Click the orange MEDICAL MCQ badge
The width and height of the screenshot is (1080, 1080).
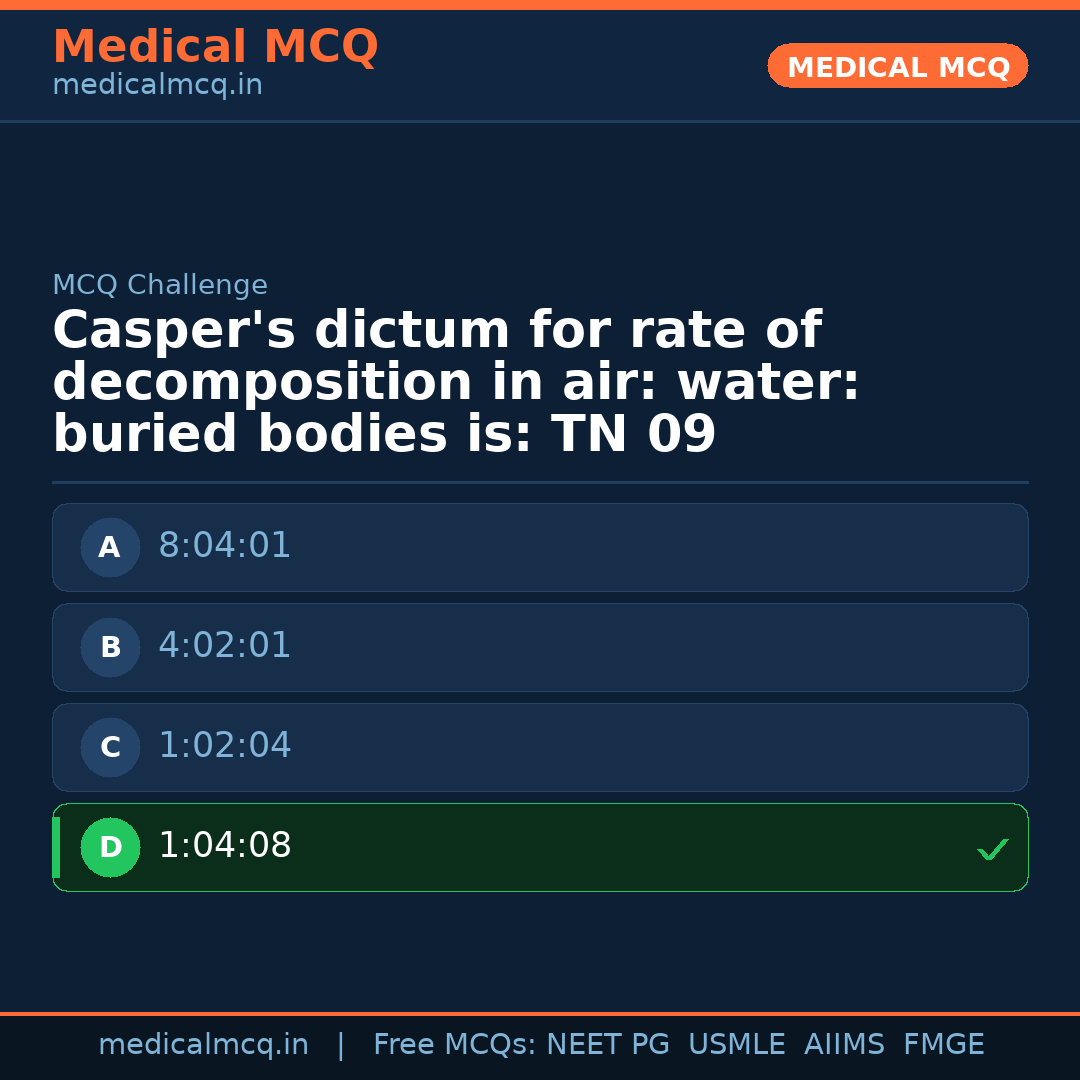point(897,66)
